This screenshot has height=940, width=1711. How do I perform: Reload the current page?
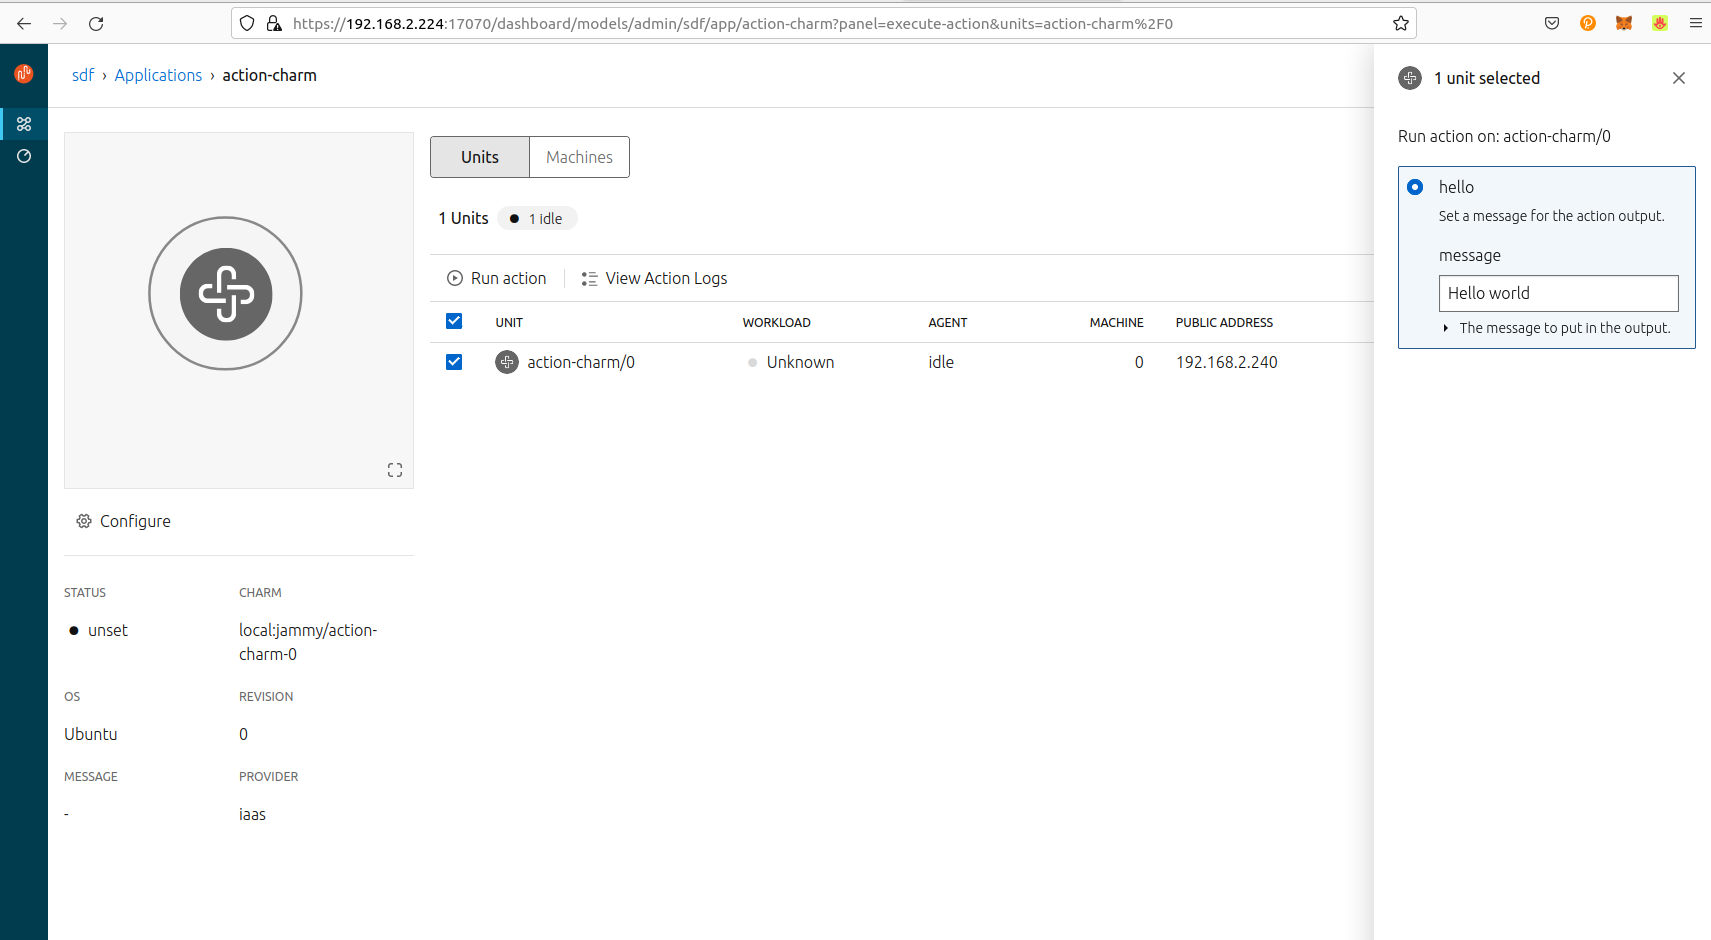click(x=96, y=23)
